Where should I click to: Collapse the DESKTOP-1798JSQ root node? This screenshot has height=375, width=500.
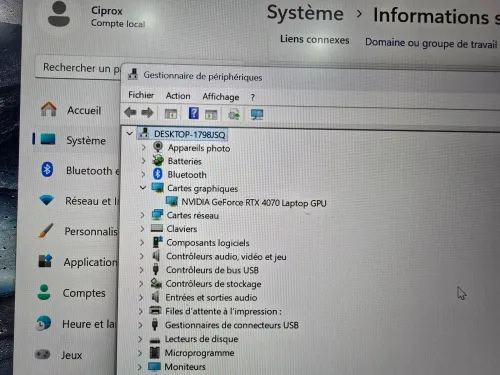(130, 134)
